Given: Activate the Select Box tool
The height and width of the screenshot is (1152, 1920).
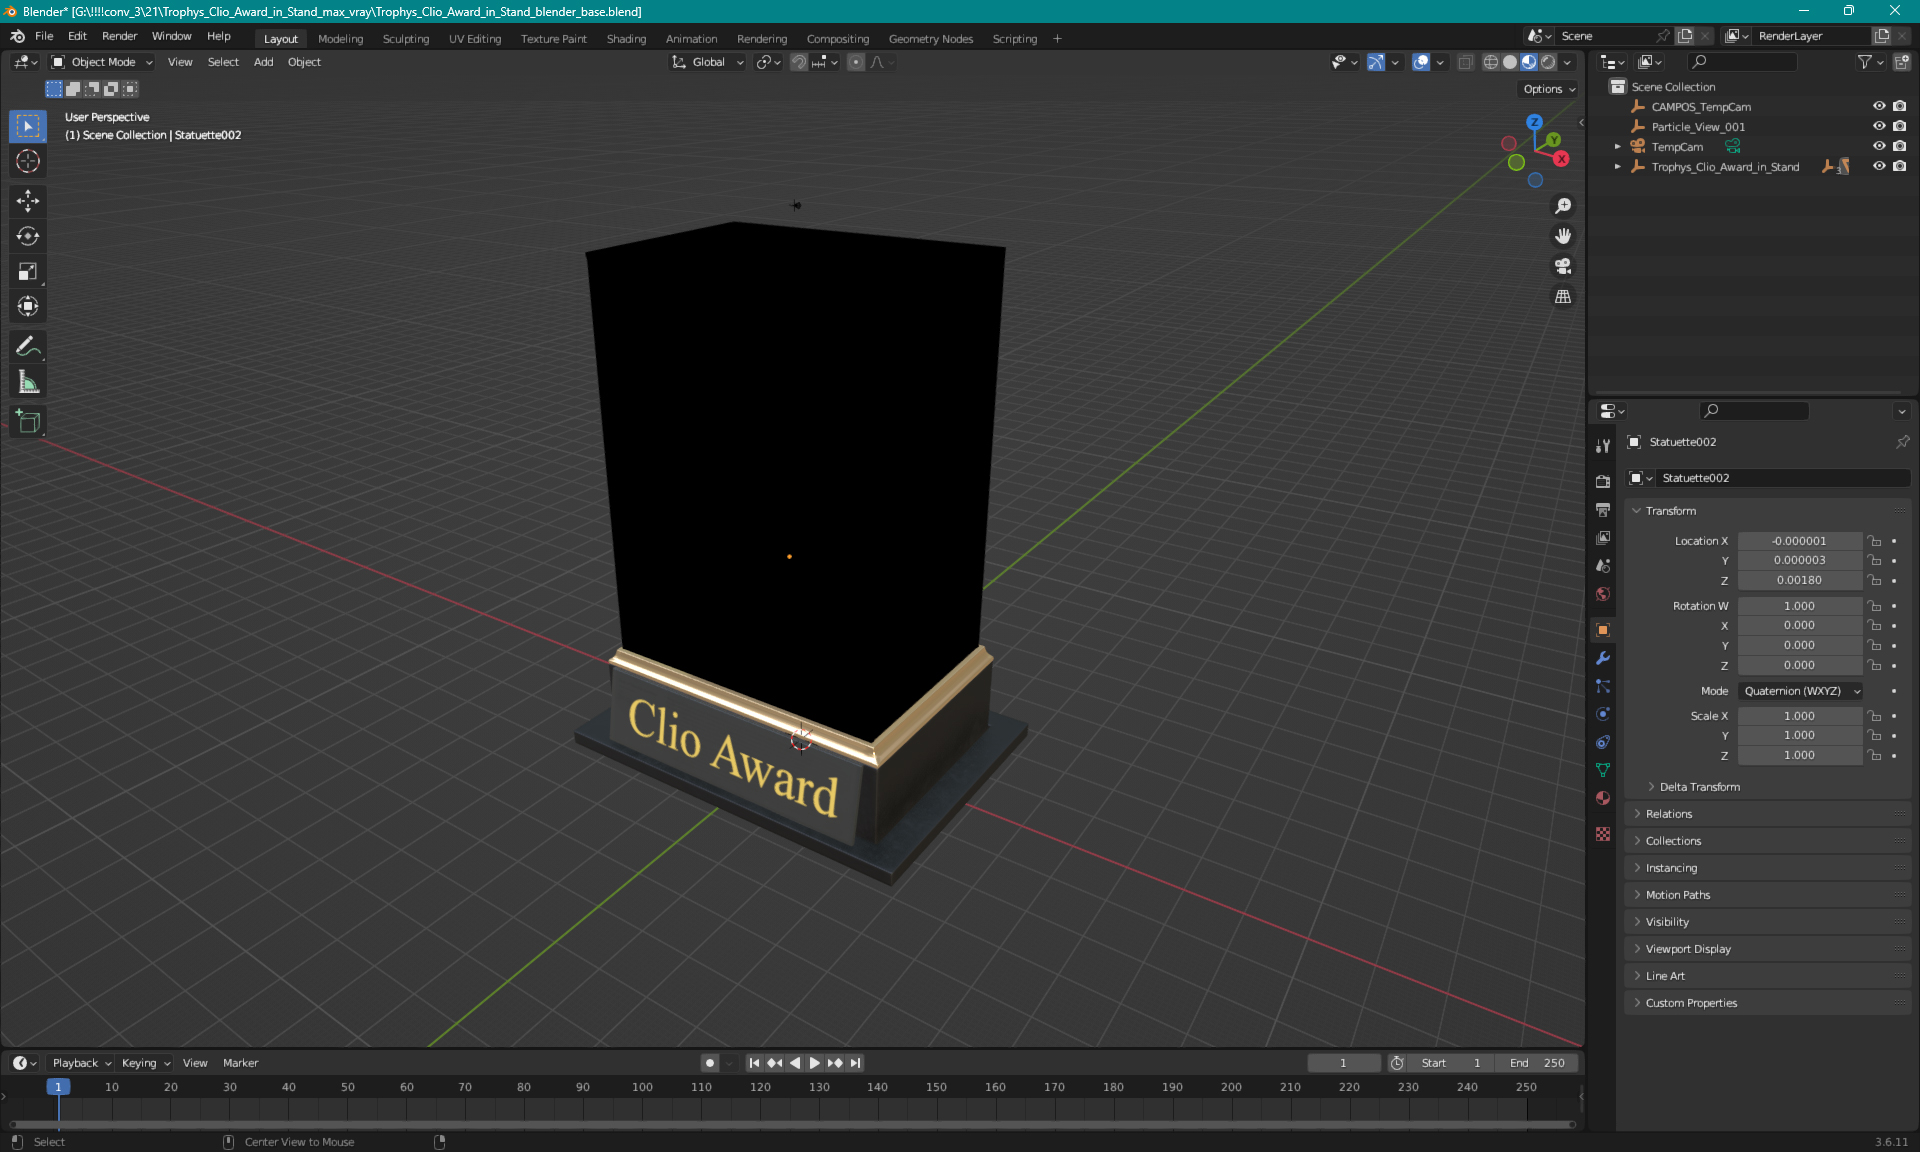Looking at the screenshot, I should (28, 126).
